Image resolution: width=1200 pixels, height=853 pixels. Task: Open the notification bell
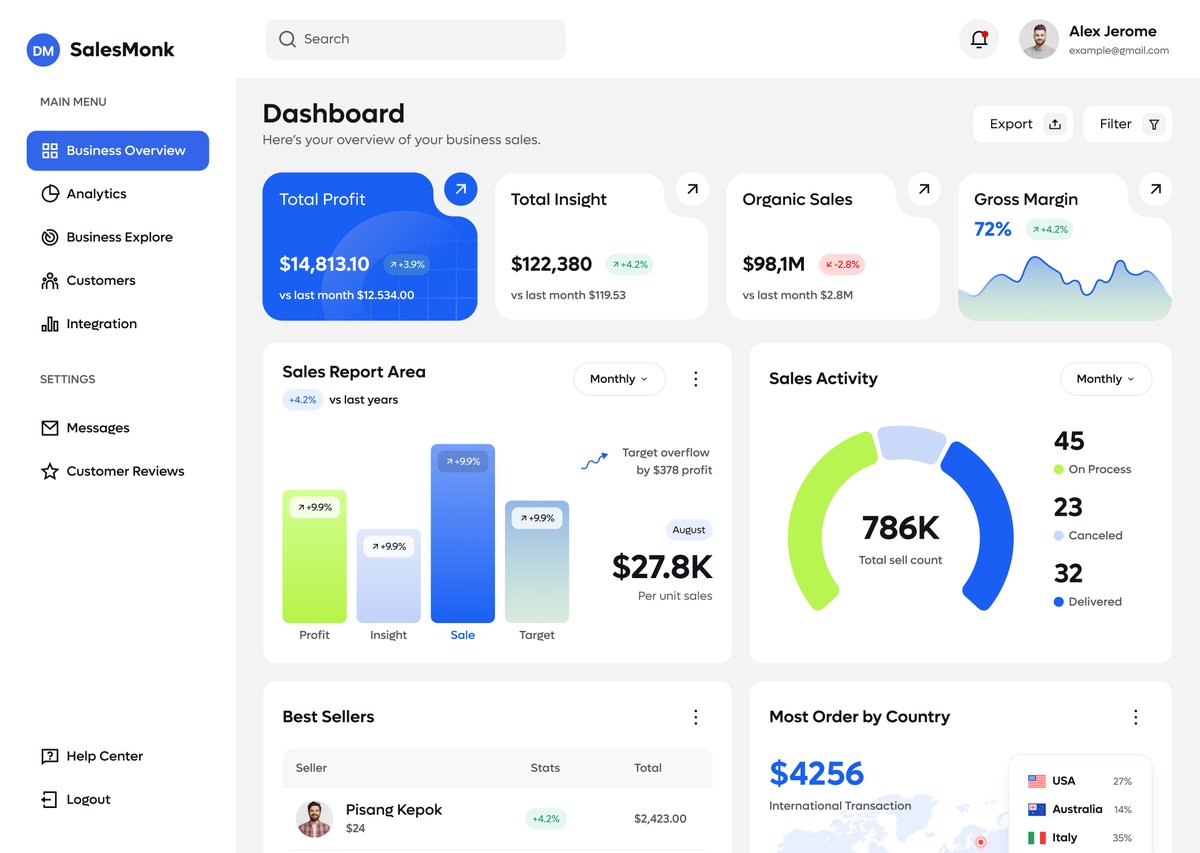click(978, 38)
